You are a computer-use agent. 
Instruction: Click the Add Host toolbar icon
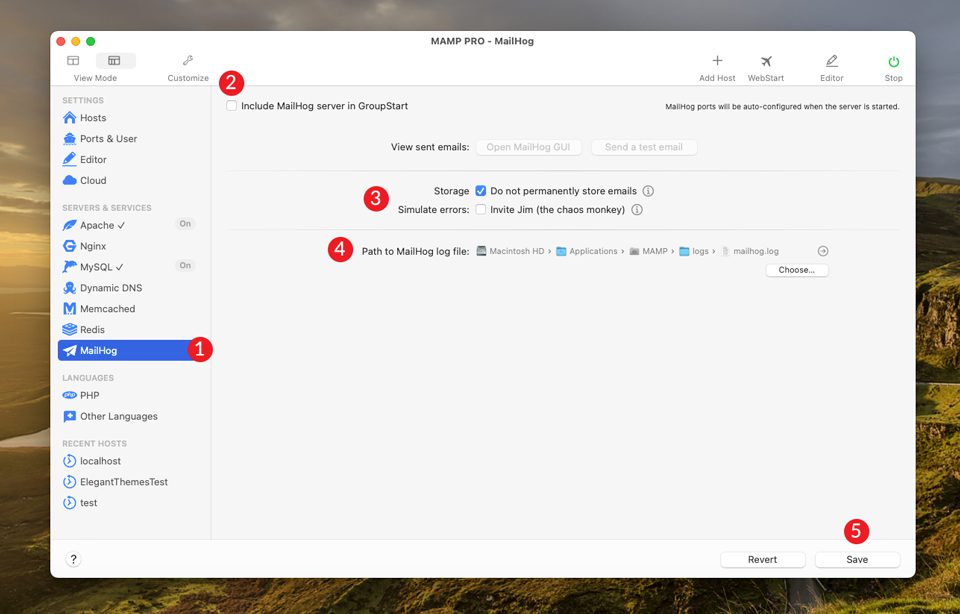click(x=716, y=65)
